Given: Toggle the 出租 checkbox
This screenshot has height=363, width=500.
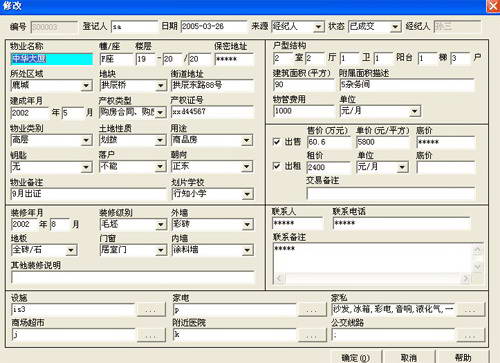Looking at the screenshot, I should [x=276, y=166].
